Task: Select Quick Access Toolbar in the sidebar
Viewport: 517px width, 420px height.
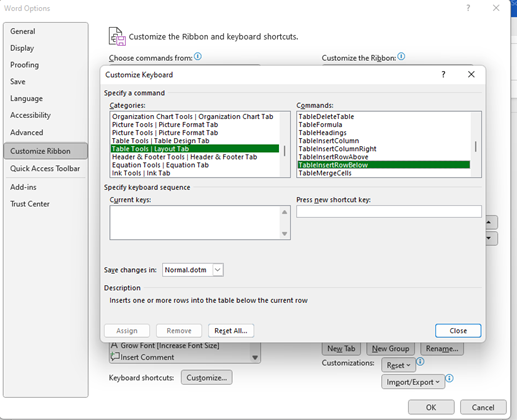Action: pos(45,169)
